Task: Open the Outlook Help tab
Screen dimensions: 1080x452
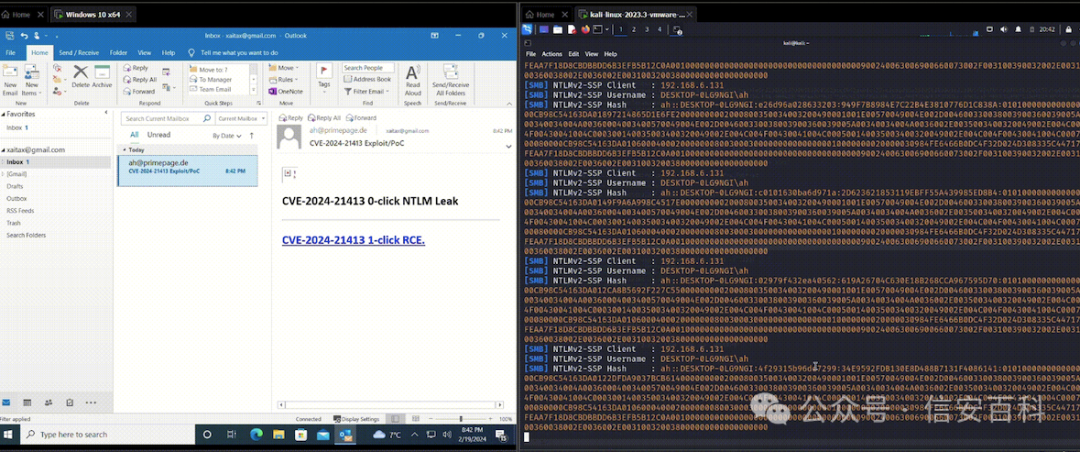Action: 168,52
